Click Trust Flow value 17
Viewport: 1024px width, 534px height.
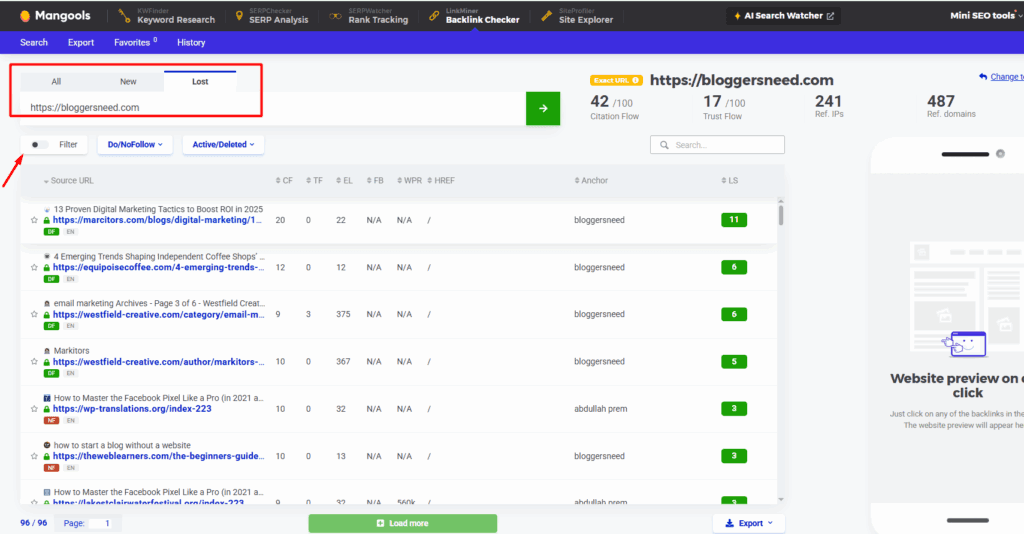(x=712, y=102)
